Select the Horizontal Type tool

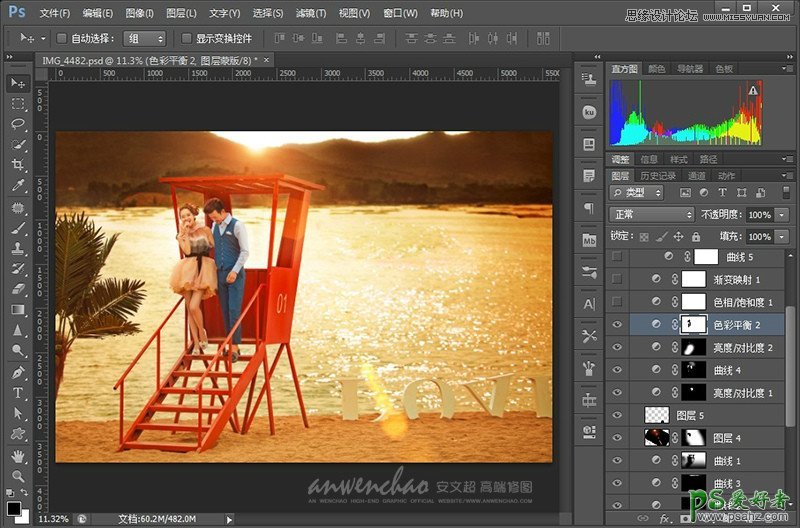[x=18, y=392]
